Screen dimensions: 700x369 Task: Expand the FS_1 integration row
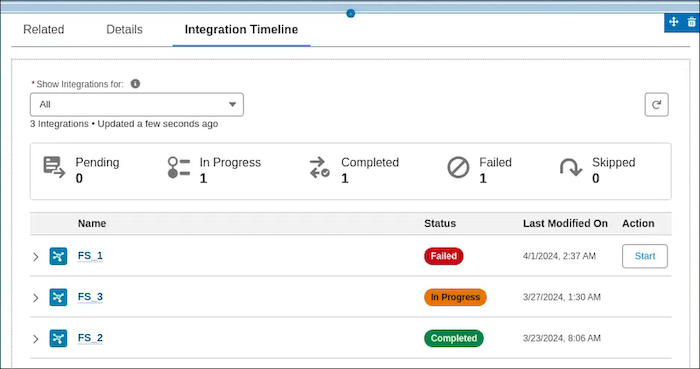click(x=36, y=257)
